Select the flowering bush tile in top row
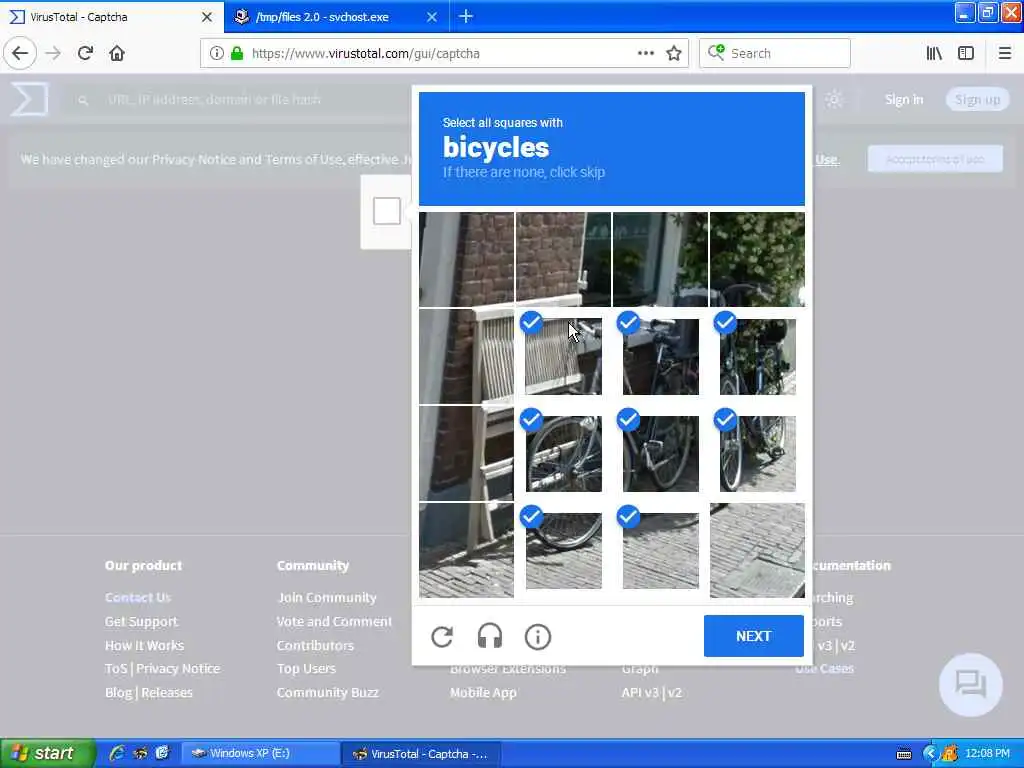The width and height of the screenshot is (1024, 768). (758, 259)
